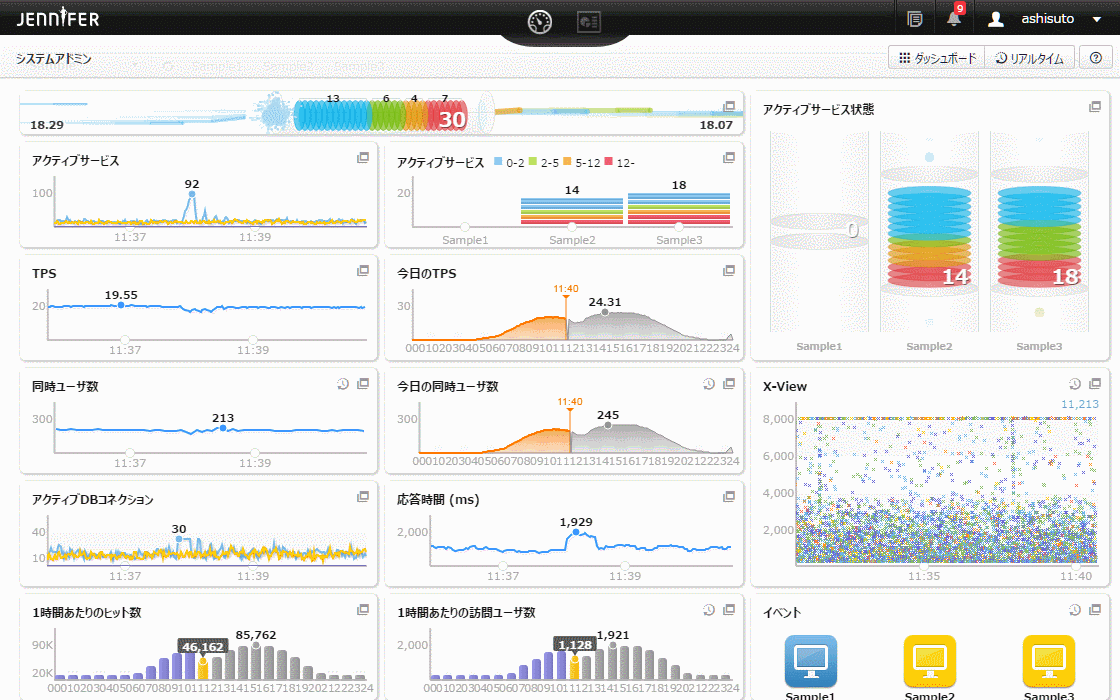Open help via the question mark button

(x=1096, y=58)
